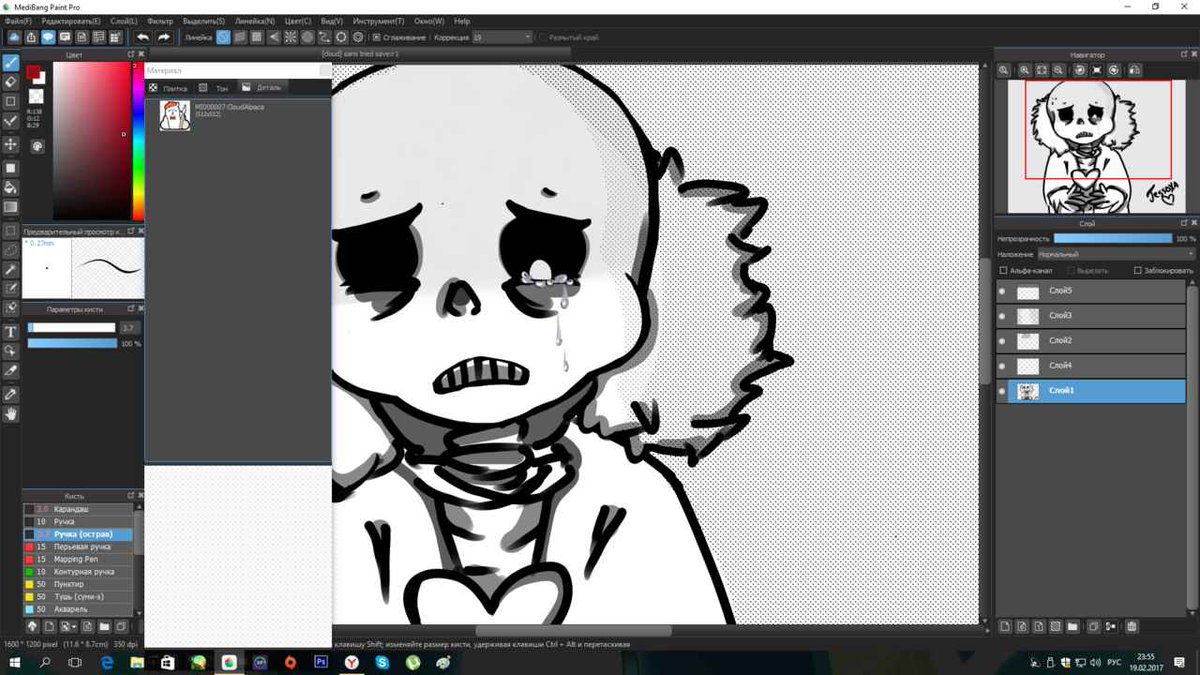1200x675 pixels.
Task: Toggle visibility of layer Слой4
Action: [1003, 366]
